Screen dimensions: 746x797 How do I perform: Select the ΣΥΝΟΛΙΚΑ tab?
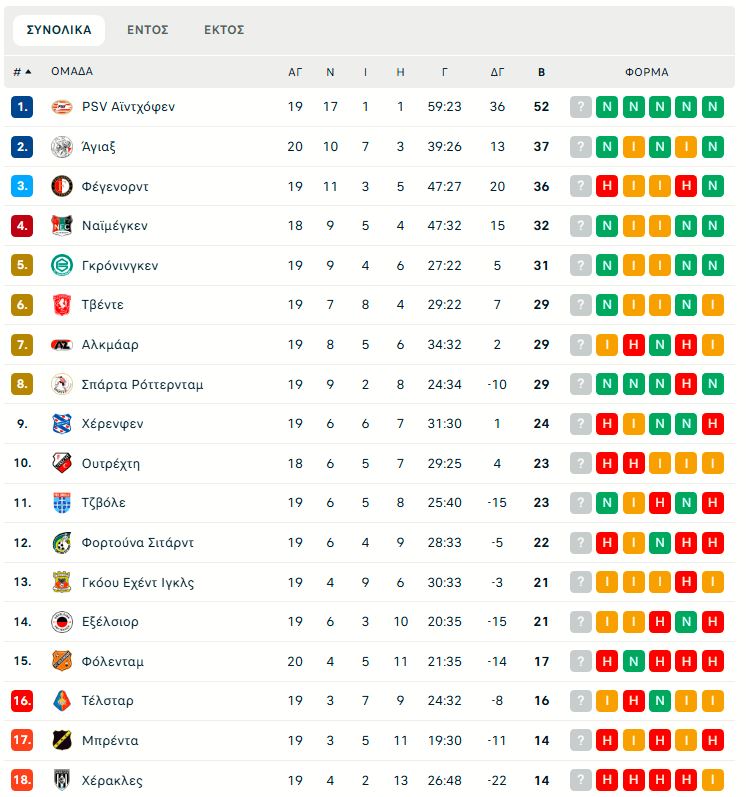tap(59, 30)
